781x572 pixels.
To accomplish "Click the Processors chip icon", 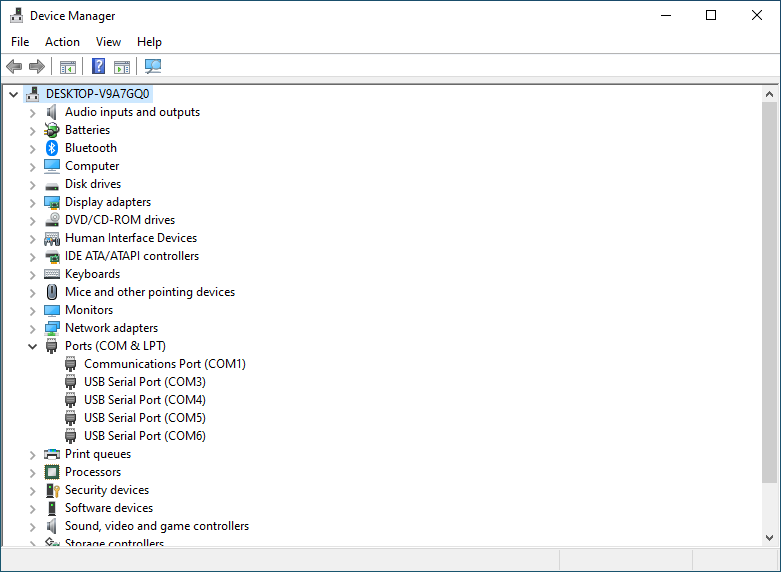I will point(52,472).
